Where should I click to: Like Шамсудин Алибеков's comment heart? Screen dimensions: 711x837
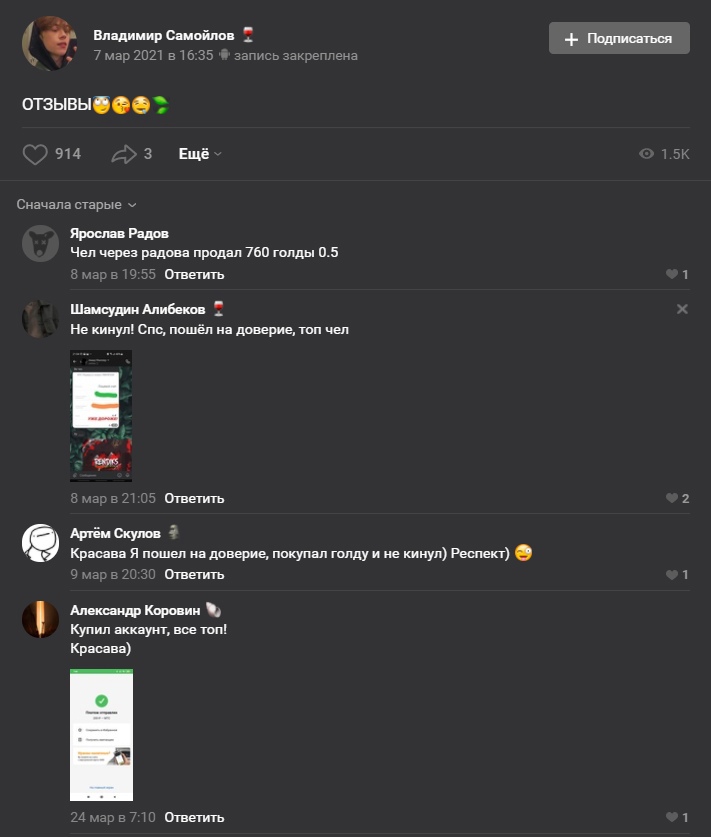(x=672, y=498)
